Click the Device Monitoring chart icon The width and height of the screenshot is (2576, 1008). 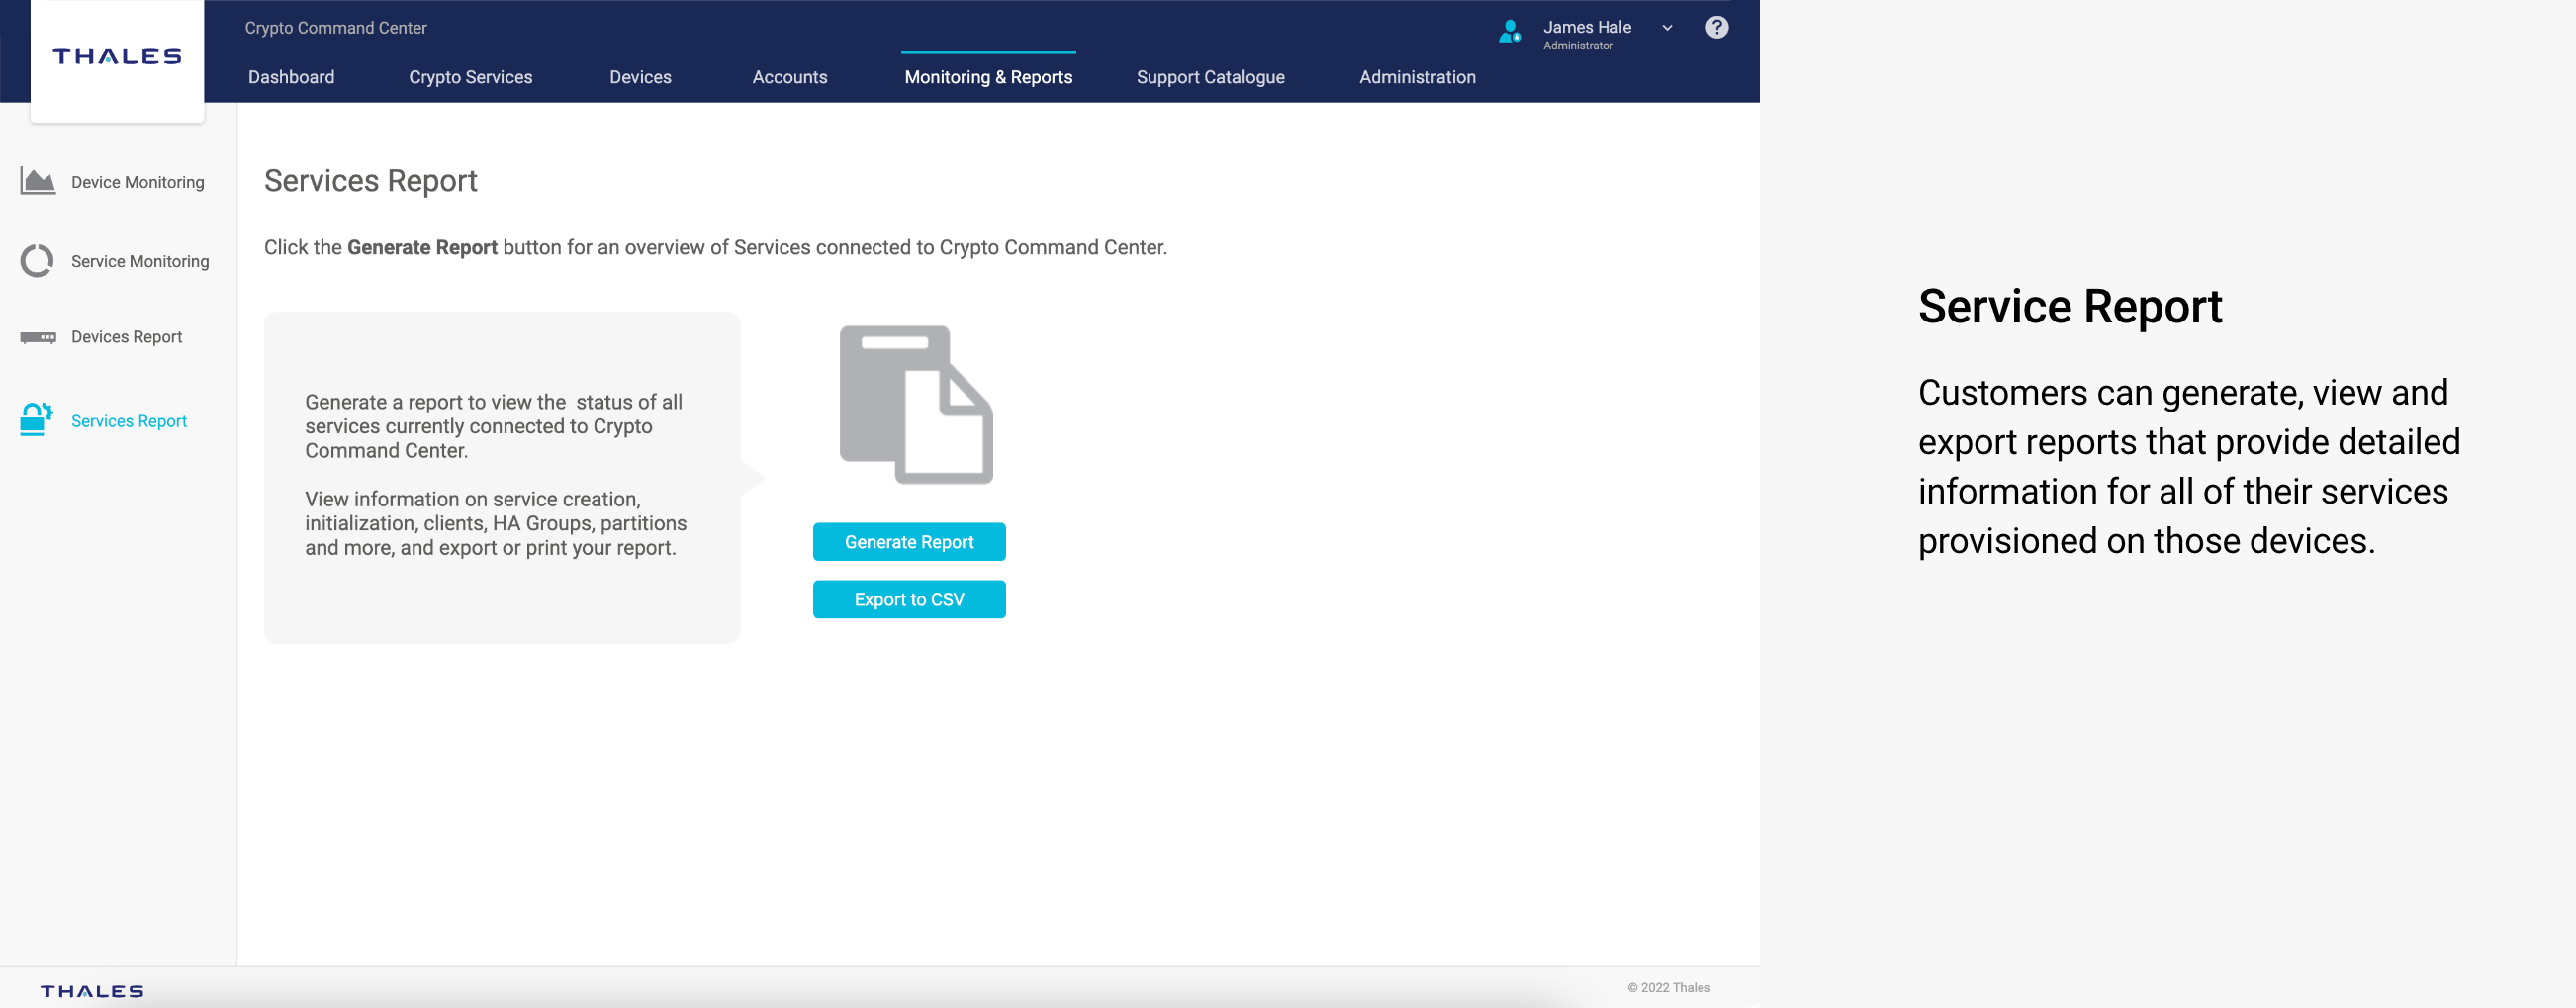click(38, 182)
